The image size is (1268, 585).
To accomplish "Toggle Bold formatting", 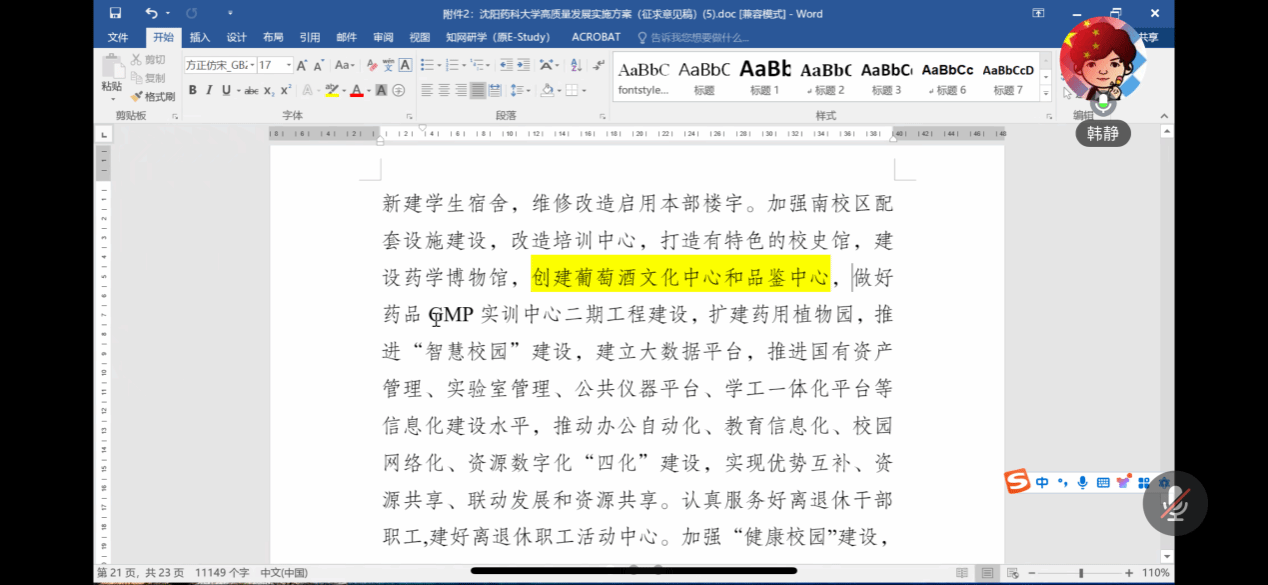I will (x=192, y=91).
